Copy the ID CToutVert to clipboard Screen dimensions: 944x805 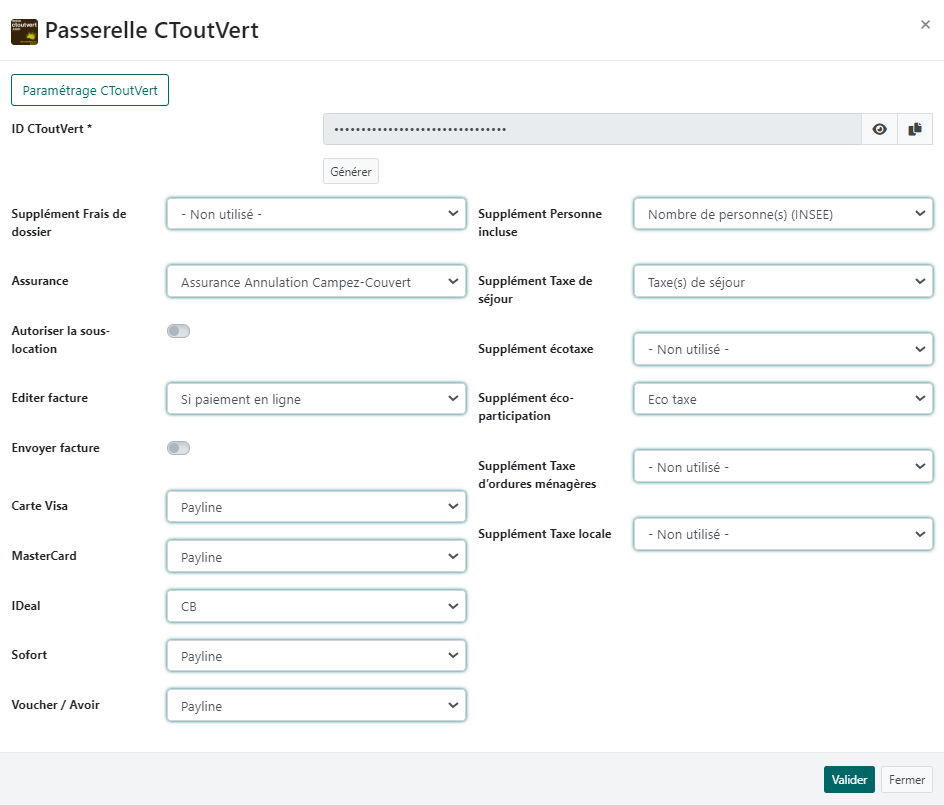pyautogui.click(x=914, y=129)
